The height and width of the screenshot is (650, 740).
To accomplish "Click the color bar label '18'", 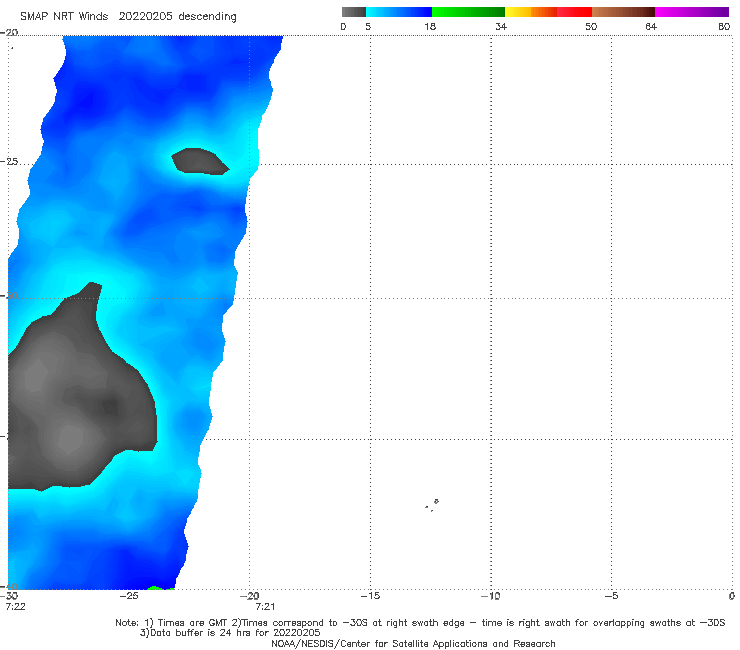I will click(x=430, y=27).
